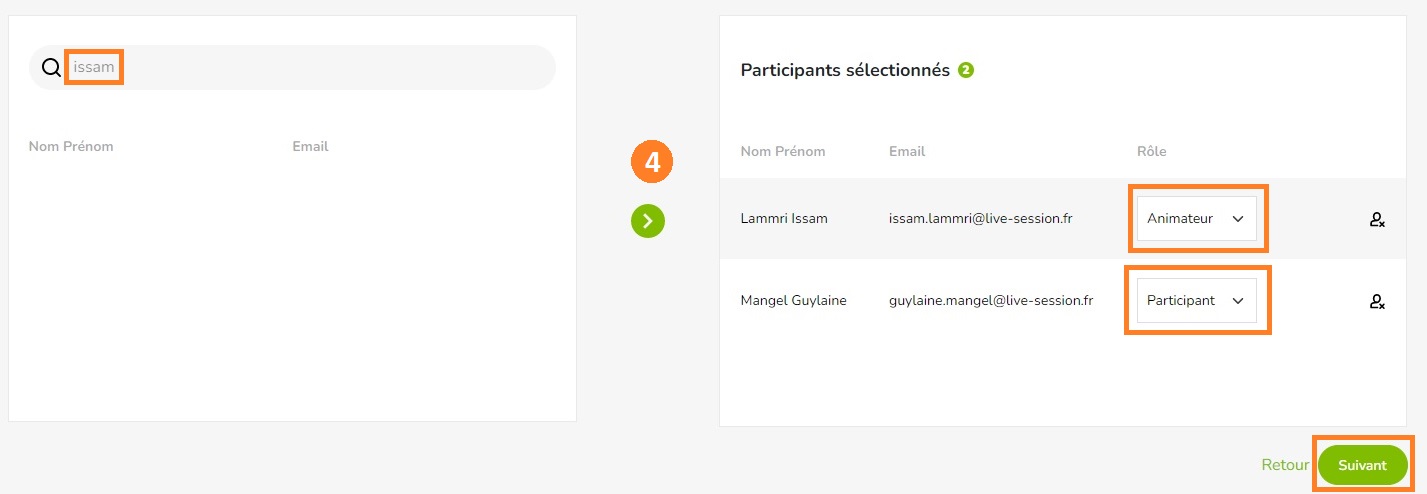Remove Mangel Guylaine using the user-x icon
Viewport: 1427px width, 494px height.
click(x=1377, y=301)
